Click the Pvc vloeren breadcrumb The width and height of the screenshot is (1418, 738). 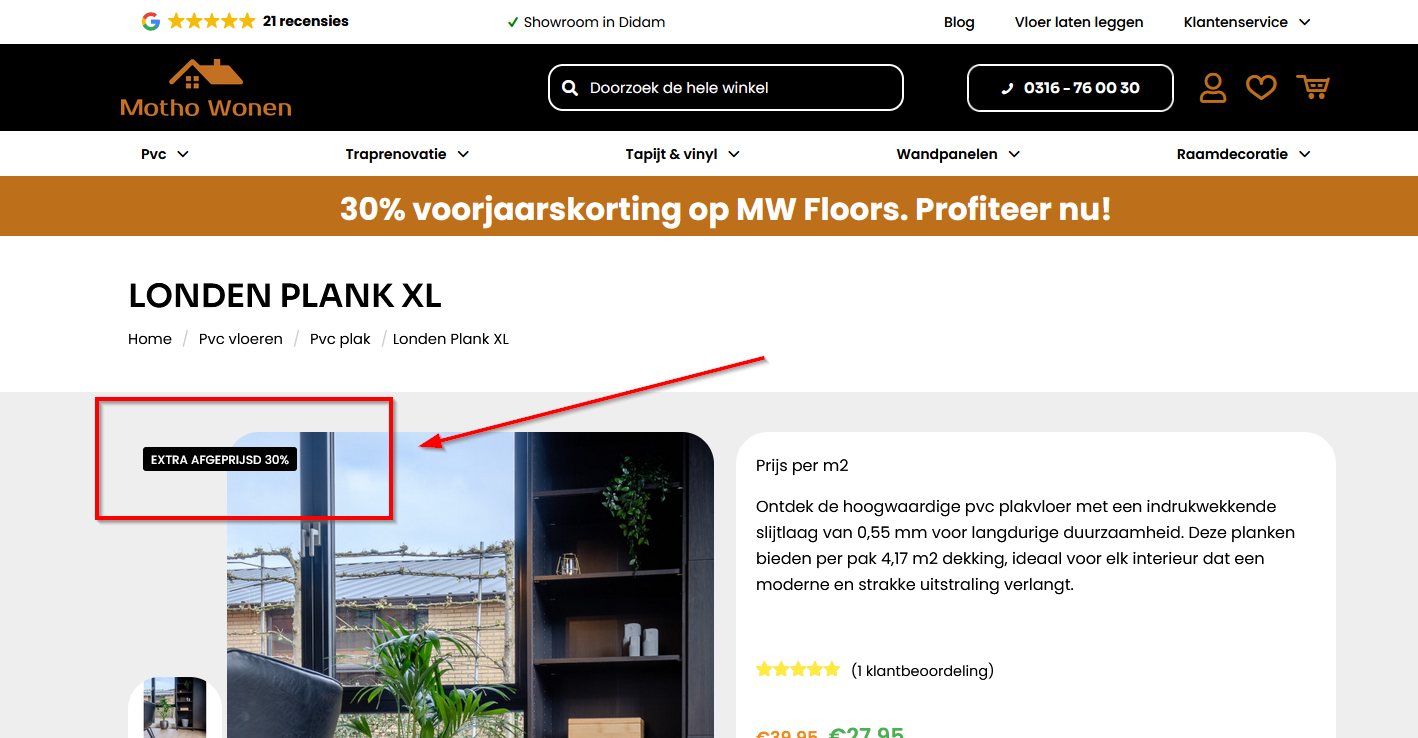[x=241, y=339]
